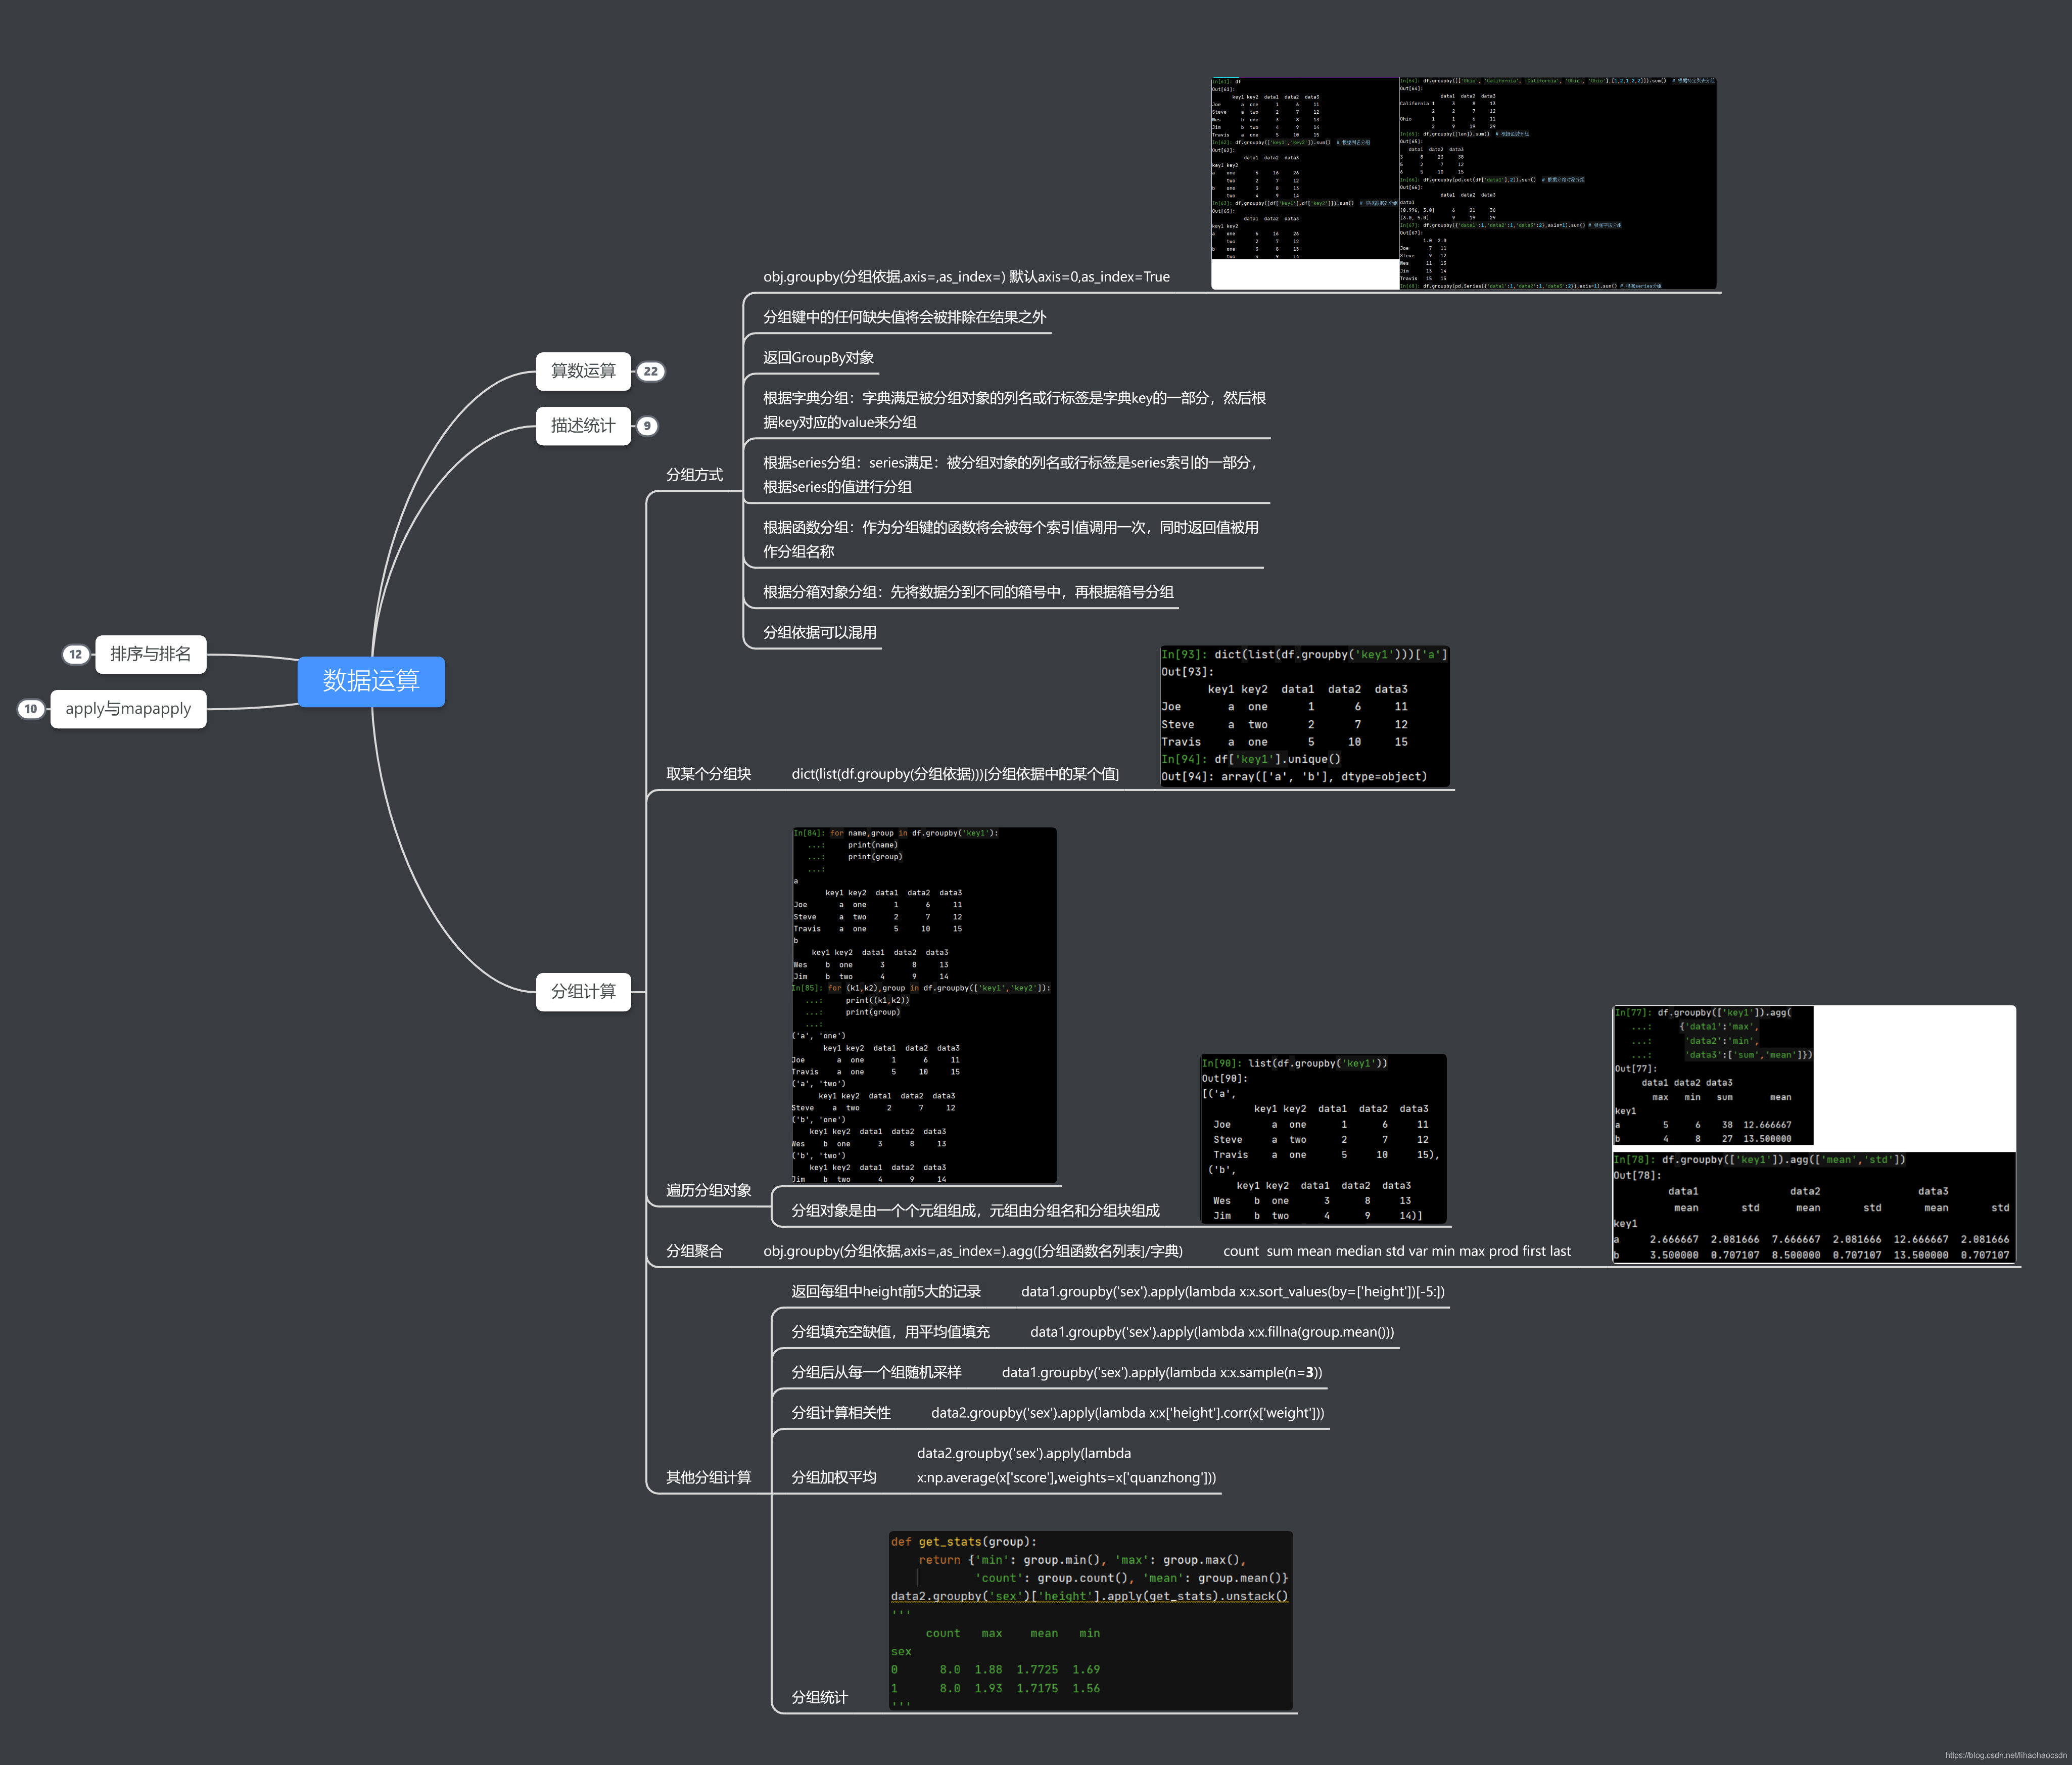Open the In[78] agg(['mean','std']) thumbnail

pos(1813,1207)
